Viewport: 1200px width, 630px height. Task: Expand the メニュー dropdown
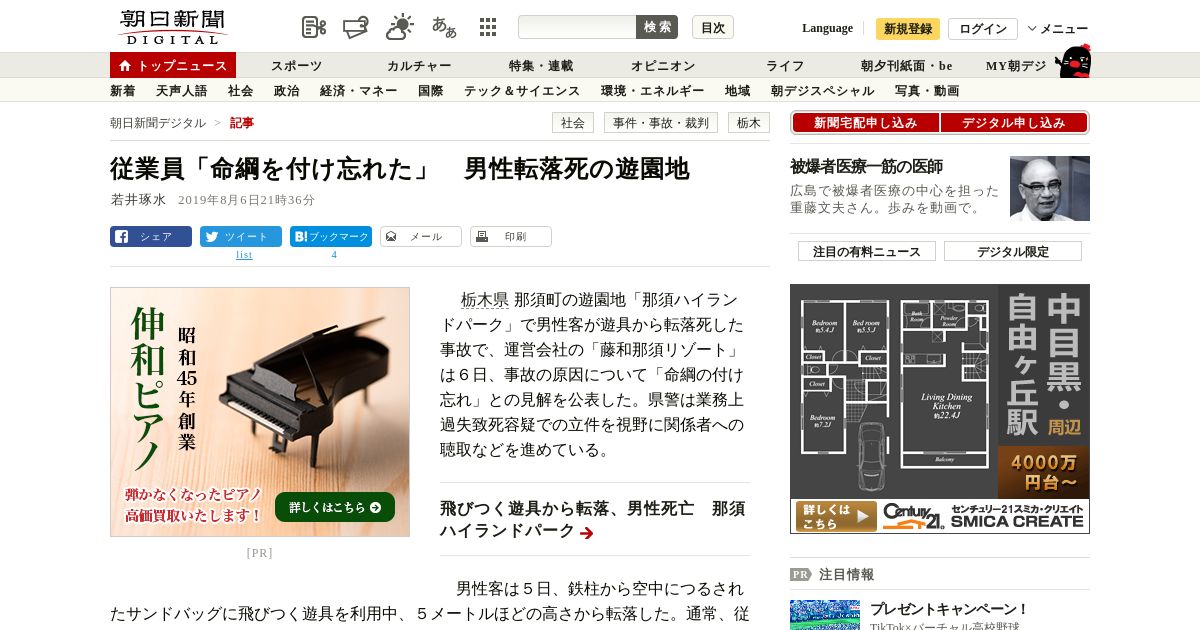point(1058,29)
